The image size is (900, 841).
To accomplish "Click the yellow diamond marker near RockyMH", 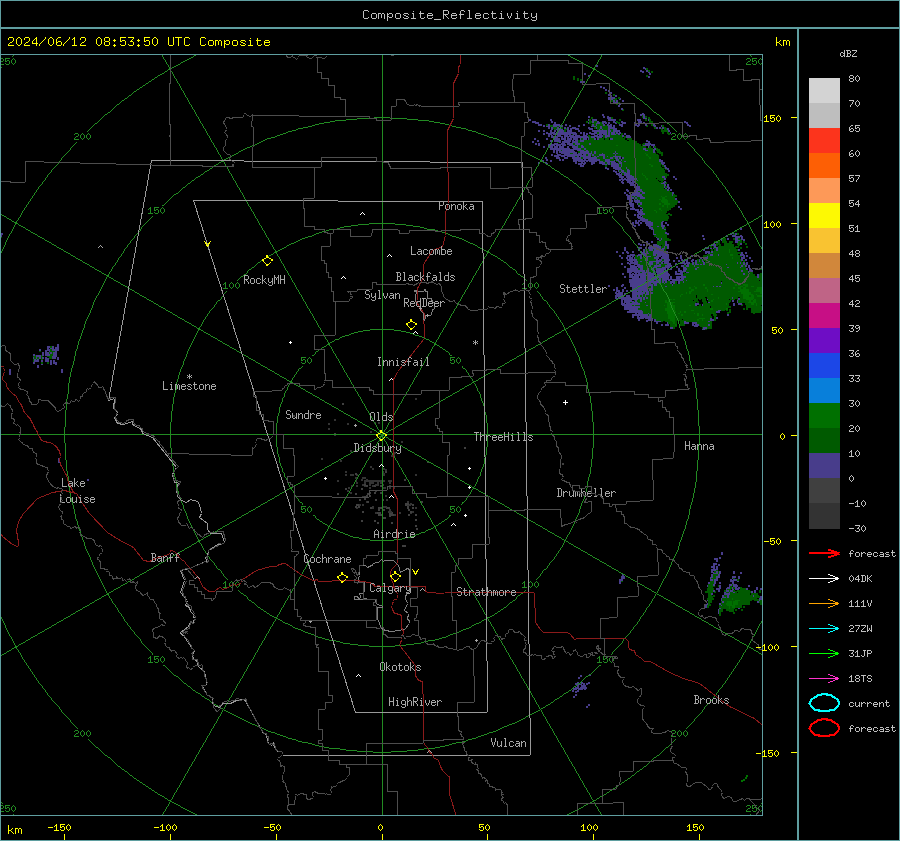I will tap(267, 261).
